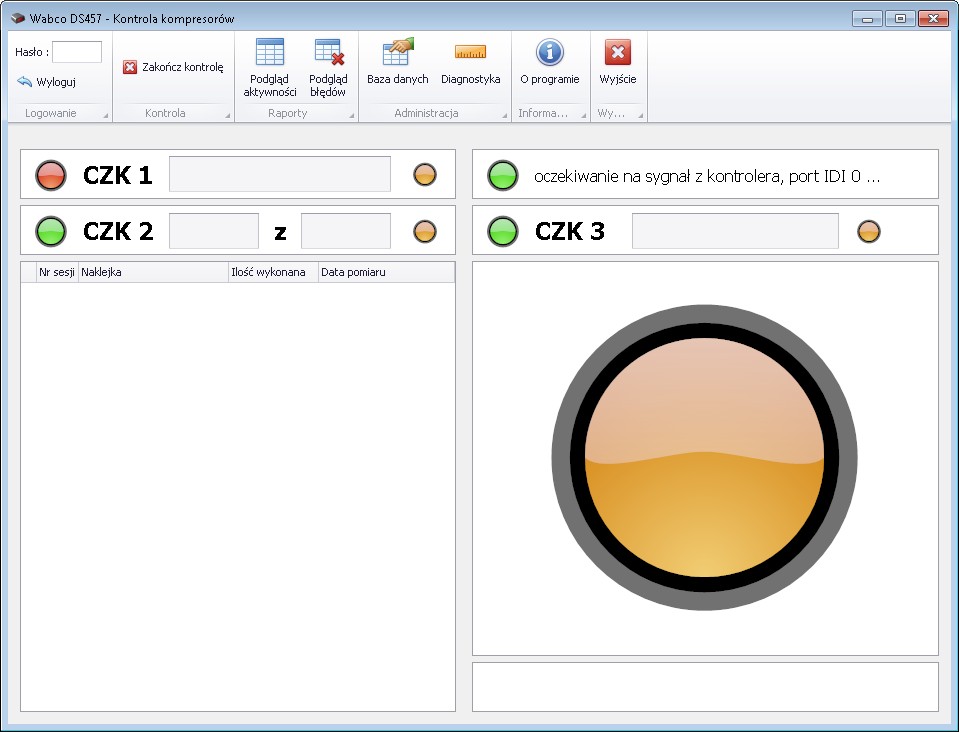The width and height of the screenshot is (959, 732).
Task: Click the small amber indicator in CZK 2 row
Action: click(x=425, y=231)
